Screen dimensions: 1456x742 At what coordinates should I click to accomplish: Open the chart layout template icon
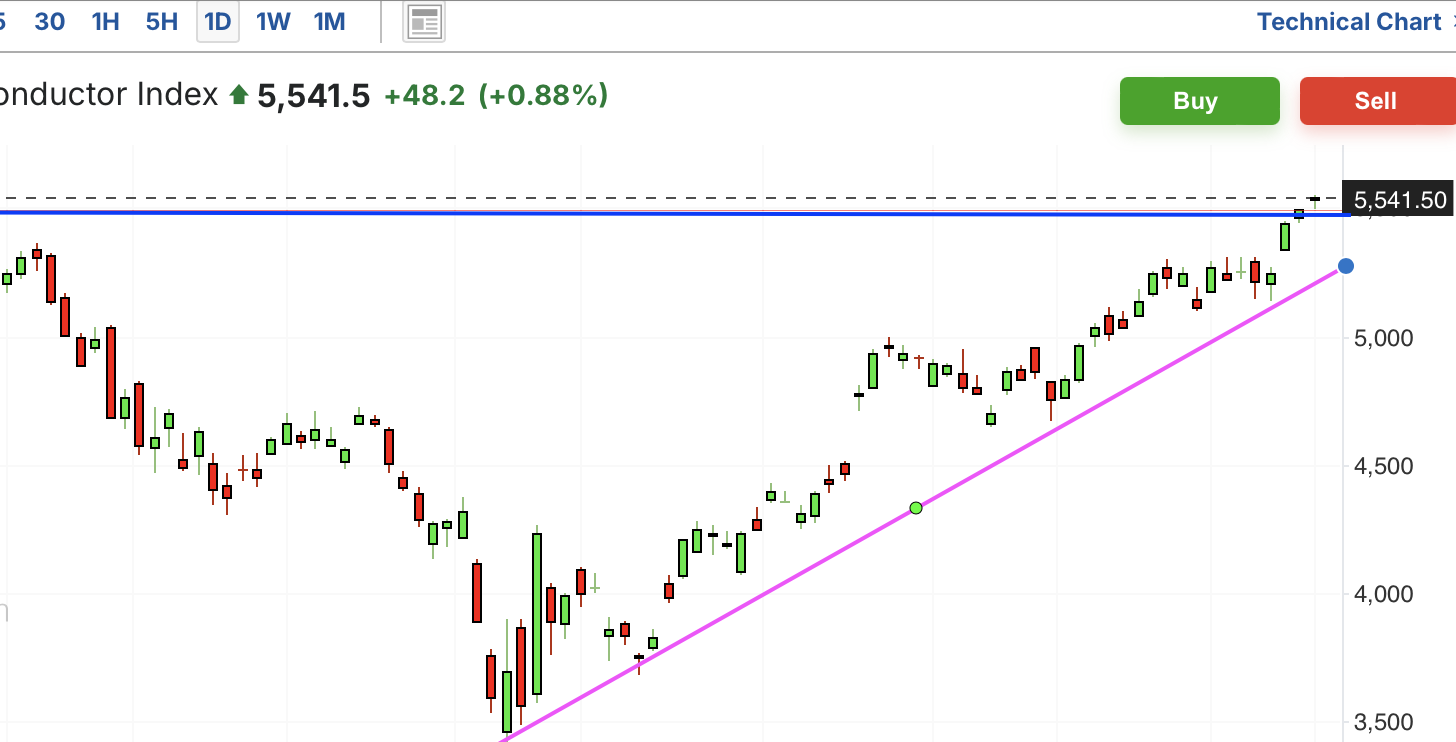pos(424,22)
